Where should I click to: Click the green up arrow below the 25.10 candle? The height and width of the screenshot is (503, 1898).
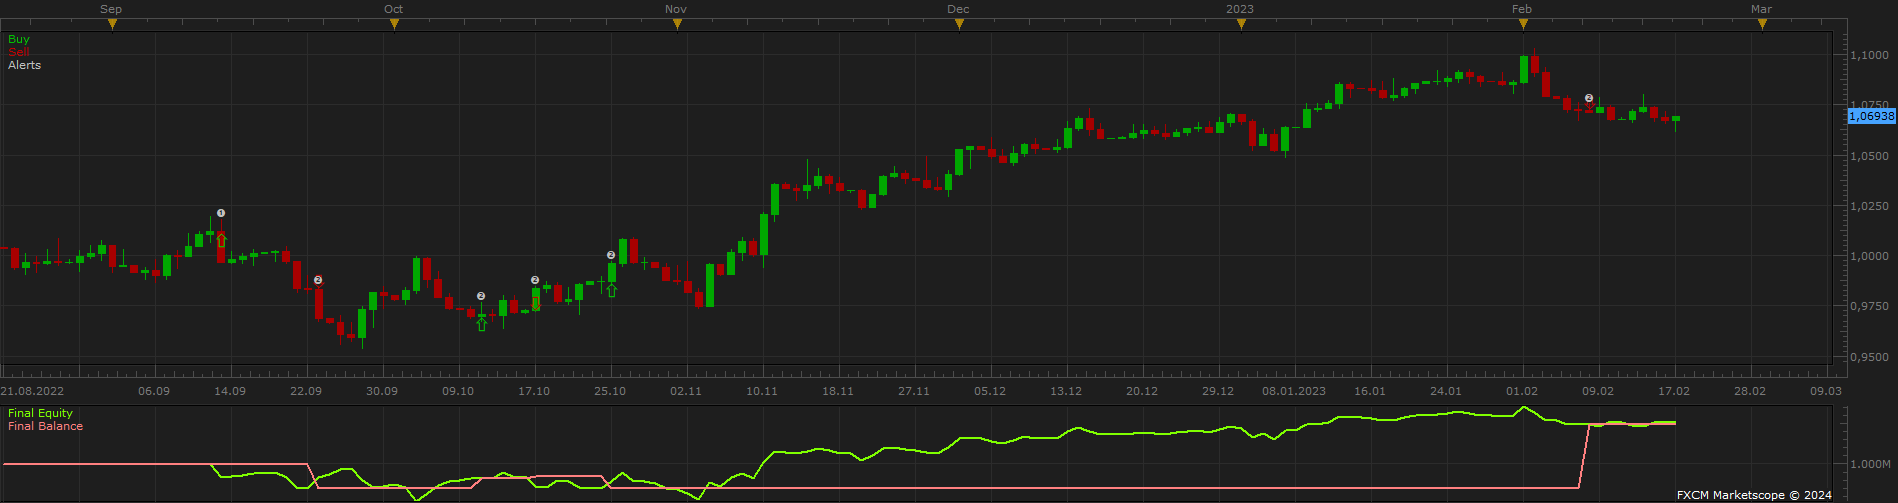point(611,290)
